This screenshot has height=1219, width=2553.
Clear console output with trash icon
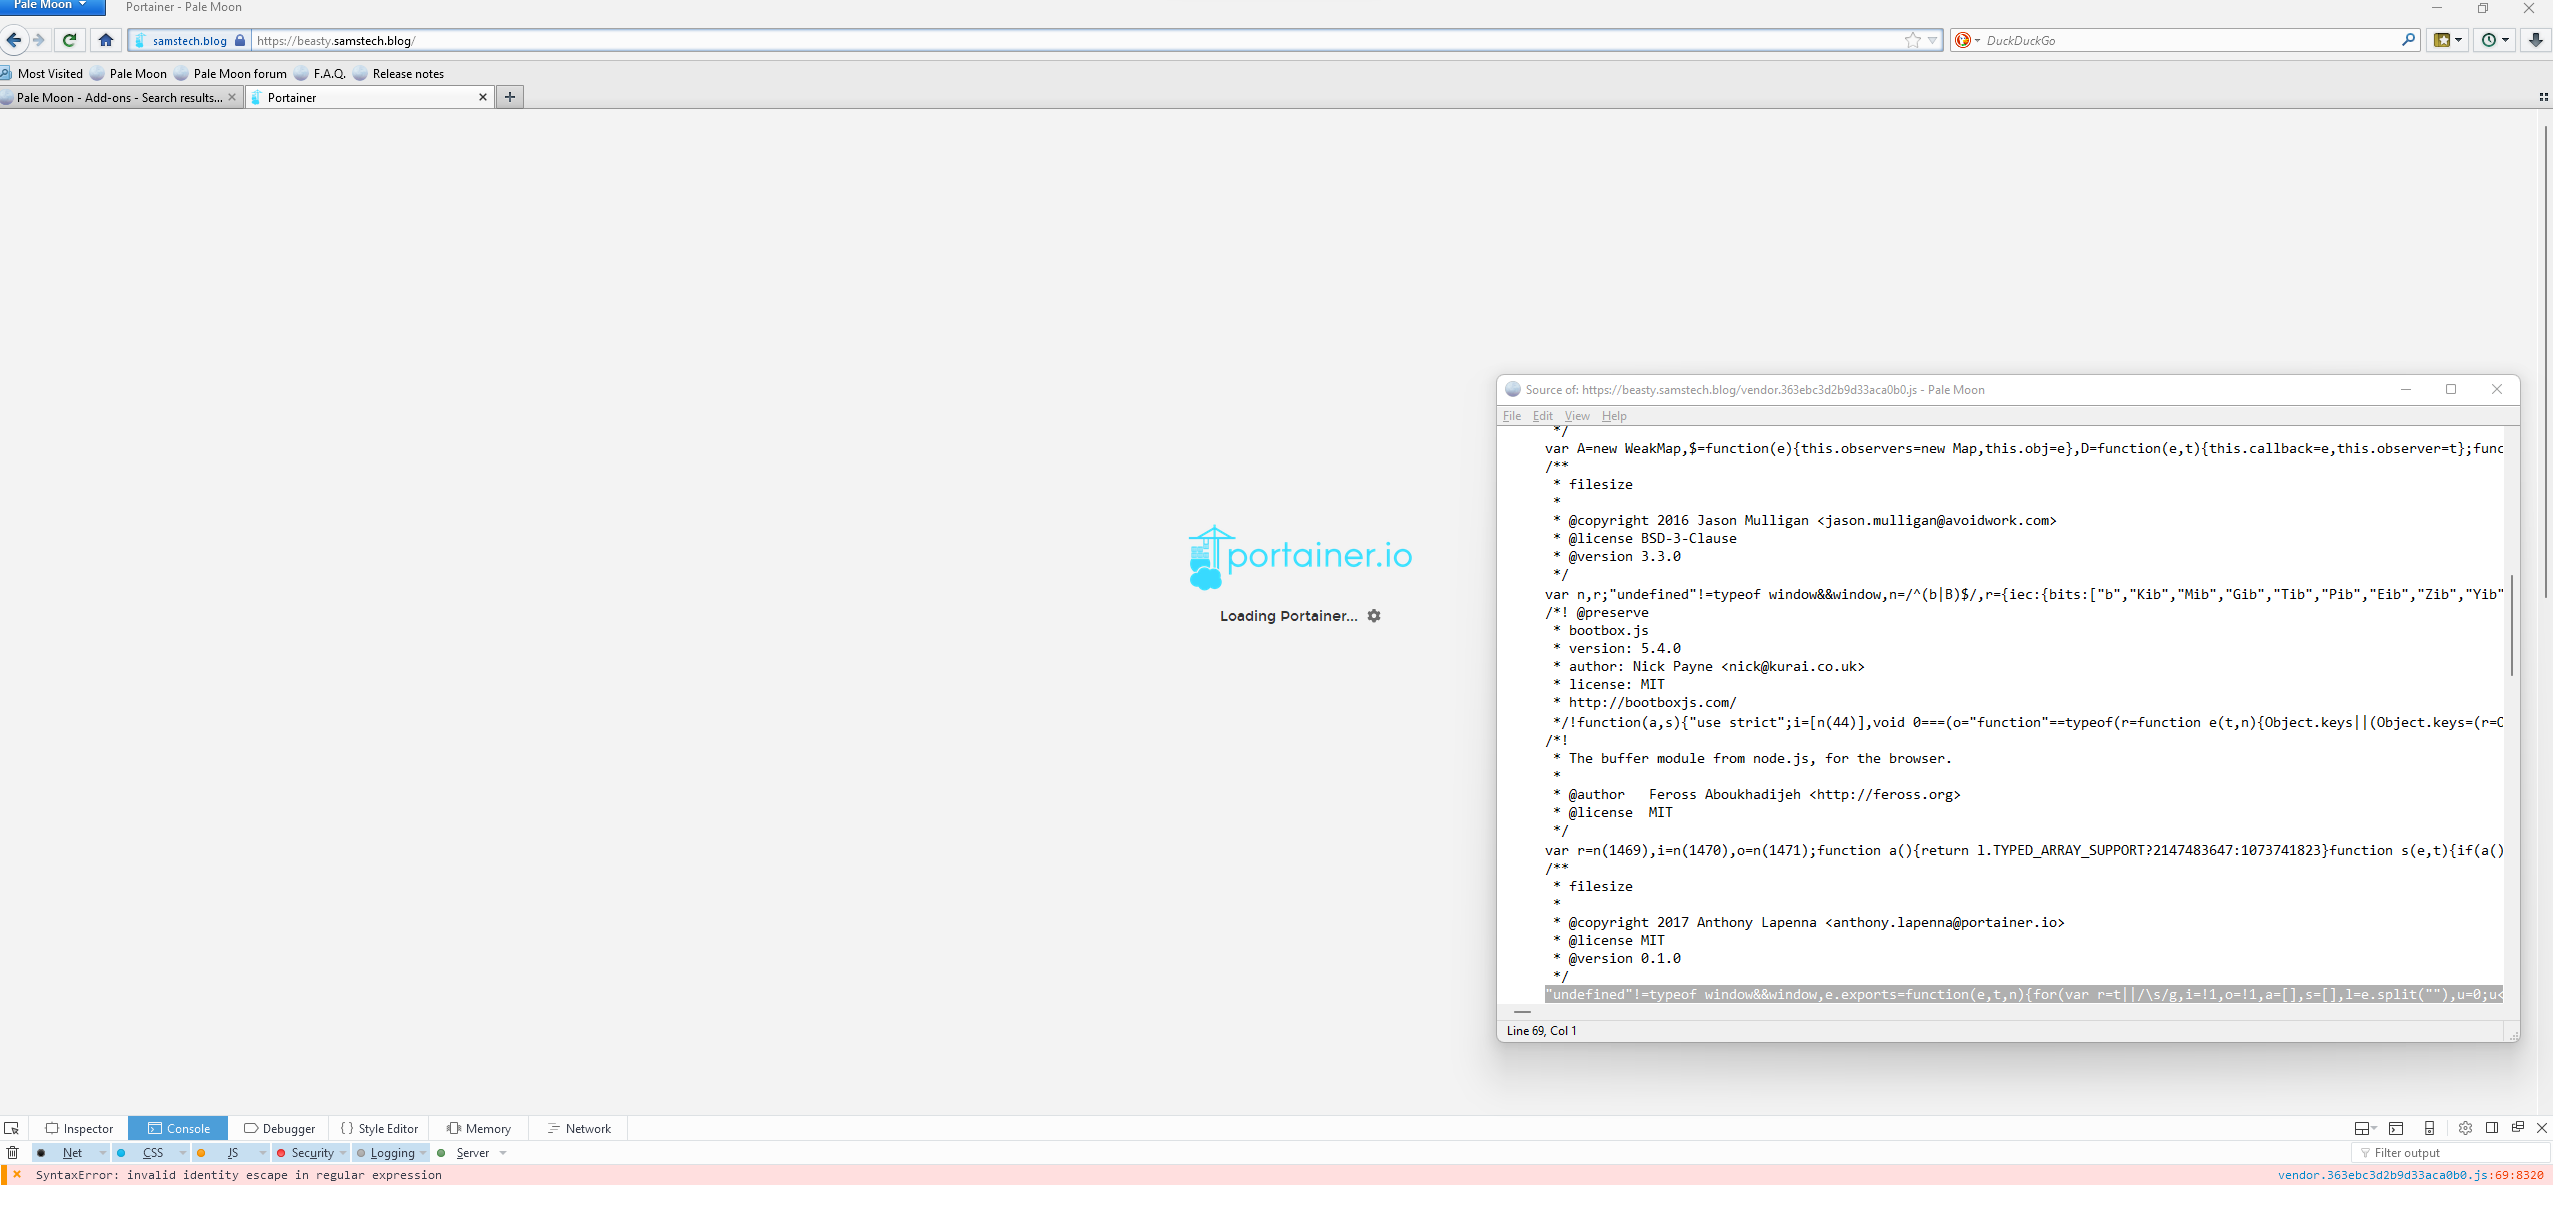pos(12,1152)
